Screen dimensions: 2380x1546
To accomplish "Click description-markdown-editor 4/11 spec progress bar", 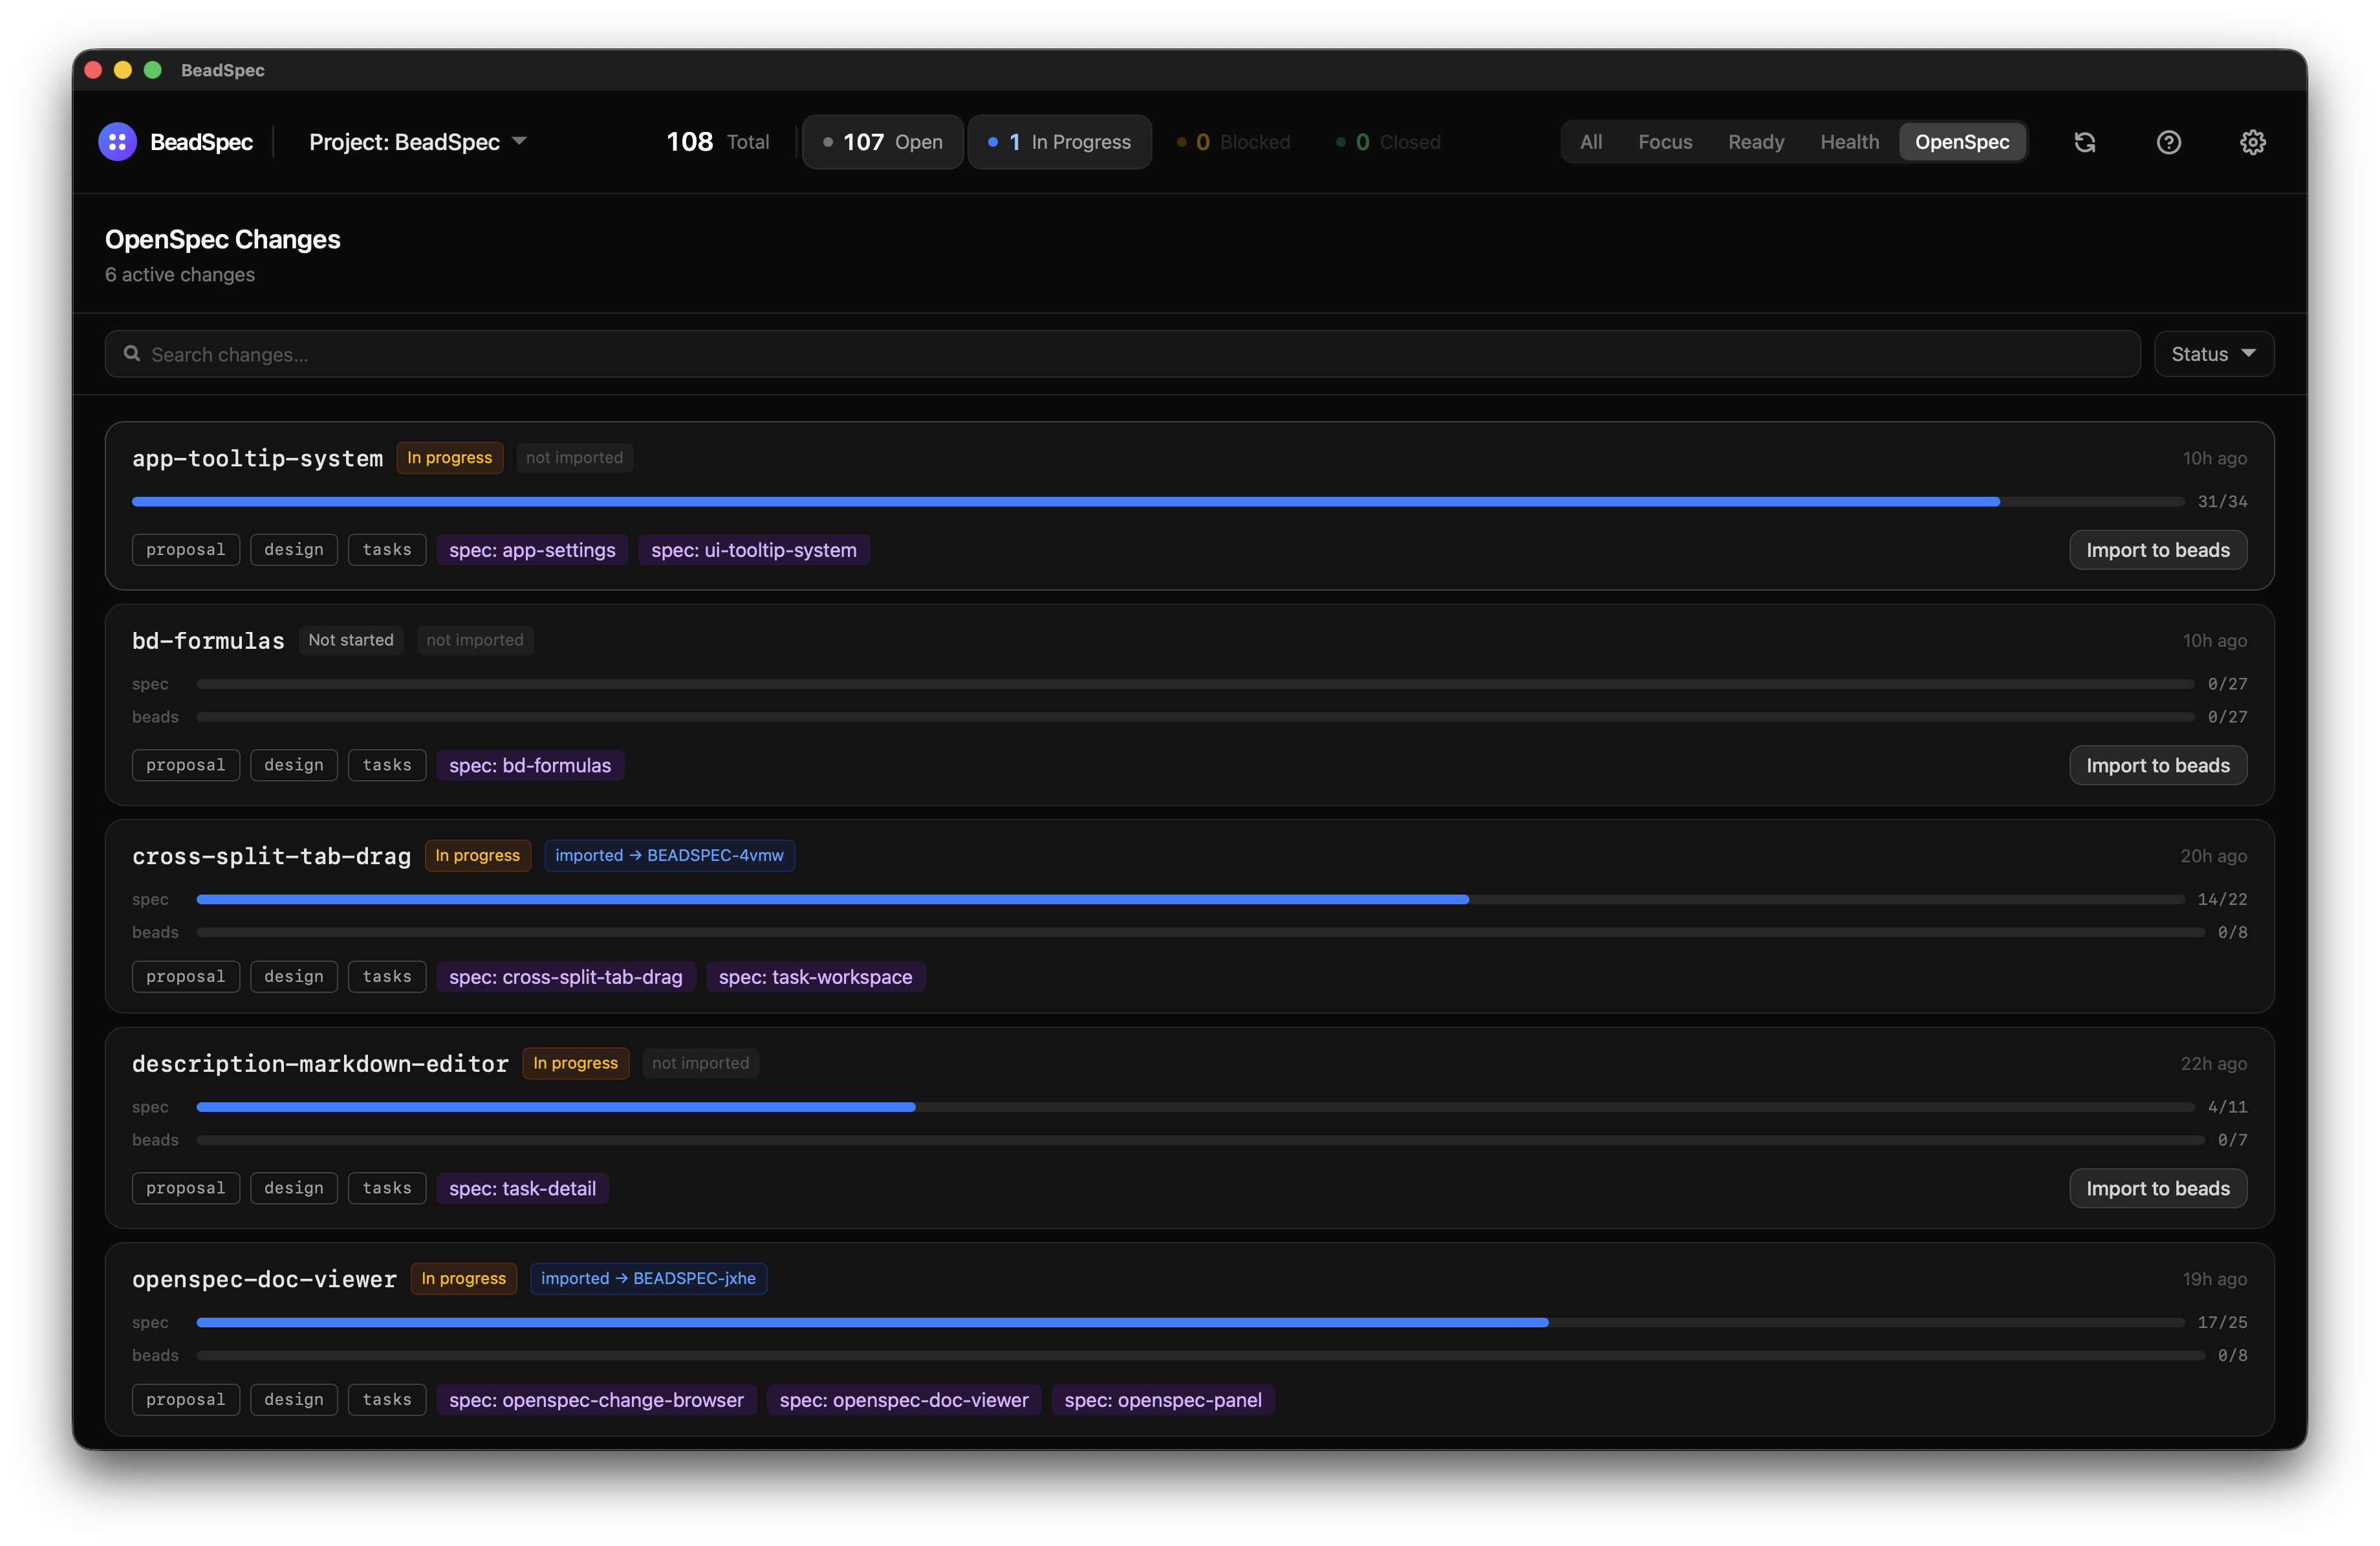I will click(1195, 1106).
